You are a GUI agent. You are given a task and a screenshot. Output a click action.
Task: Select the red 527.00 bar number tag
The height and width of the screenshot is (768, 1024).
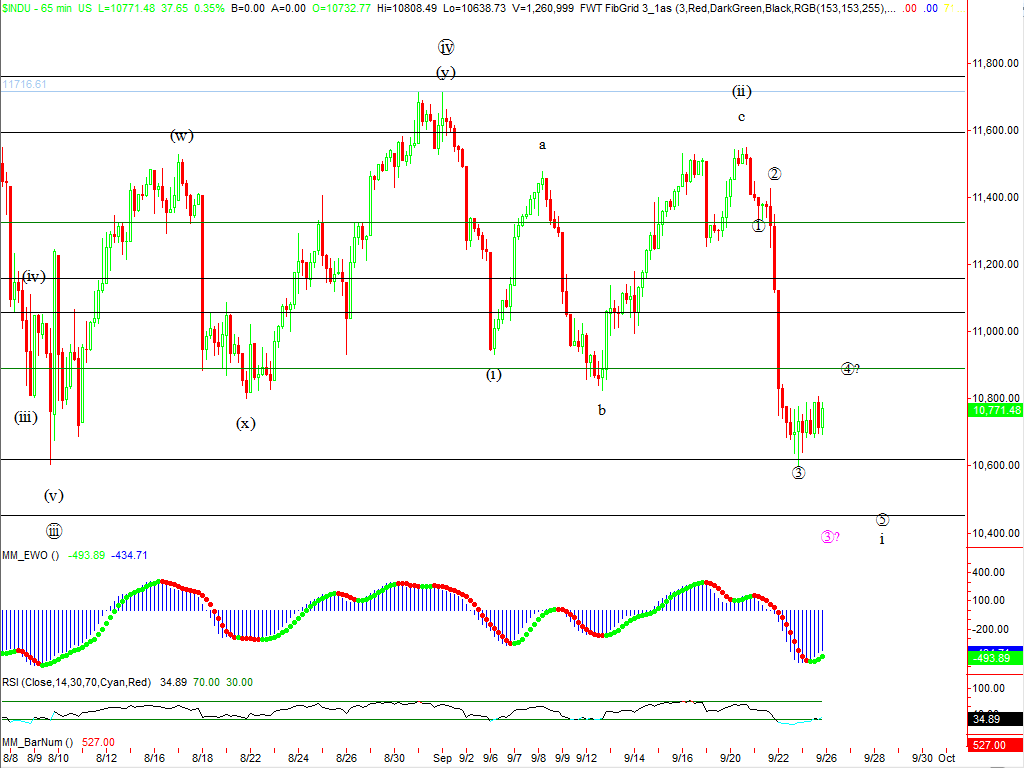pyautogui.click(x=995, y=744)
